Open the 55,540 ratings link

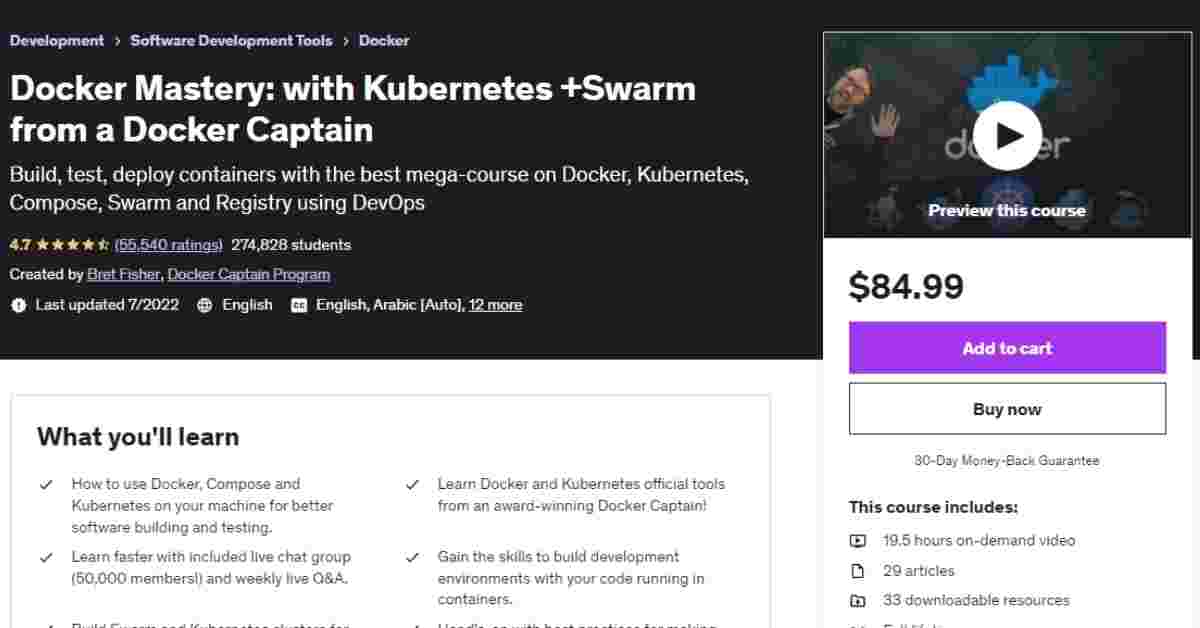pyautogui.click(x=169, y=245)
